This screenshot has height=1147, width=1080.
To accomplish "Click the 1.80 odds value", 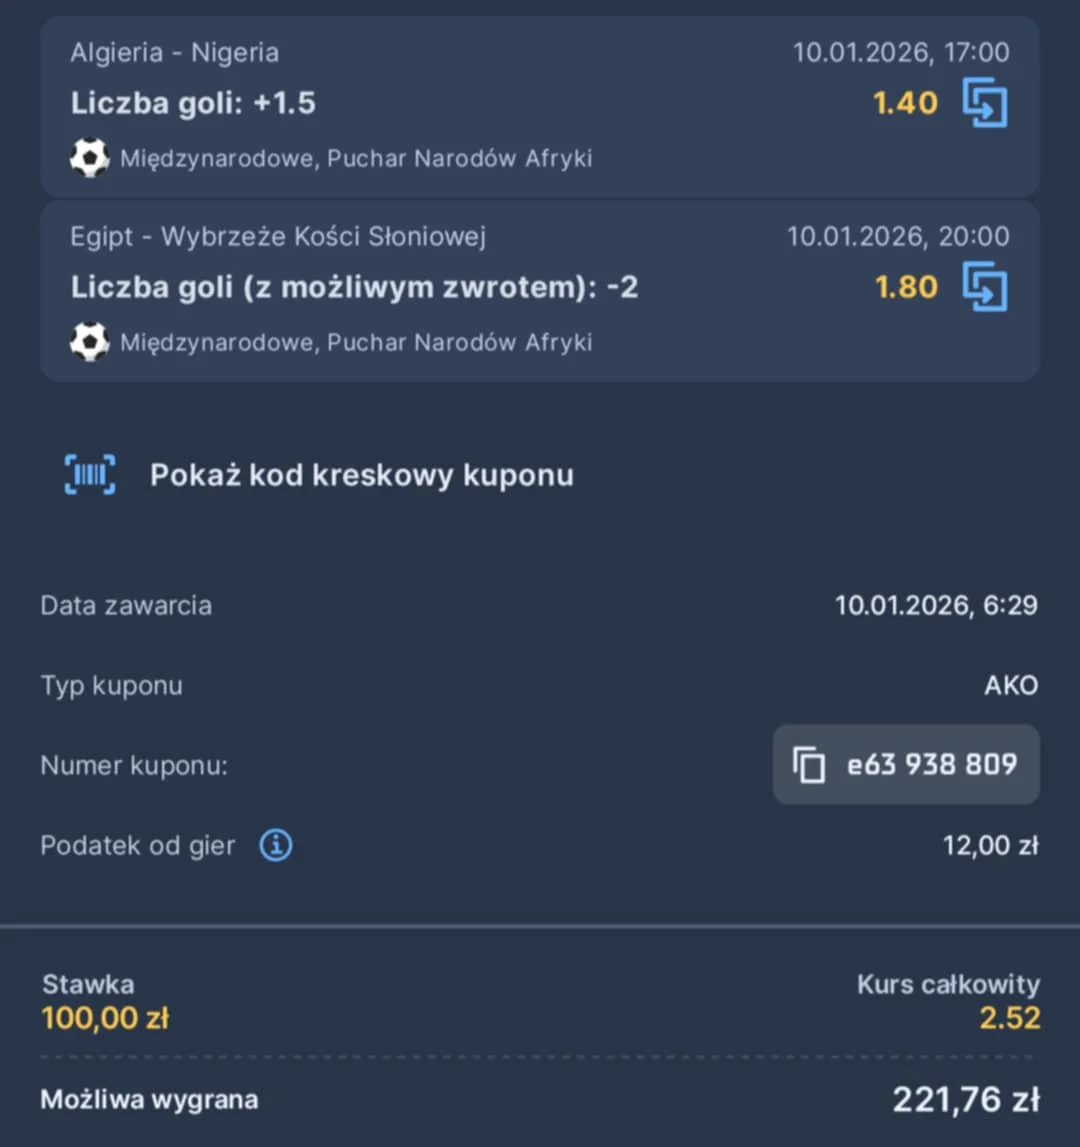I will [906, 288].
